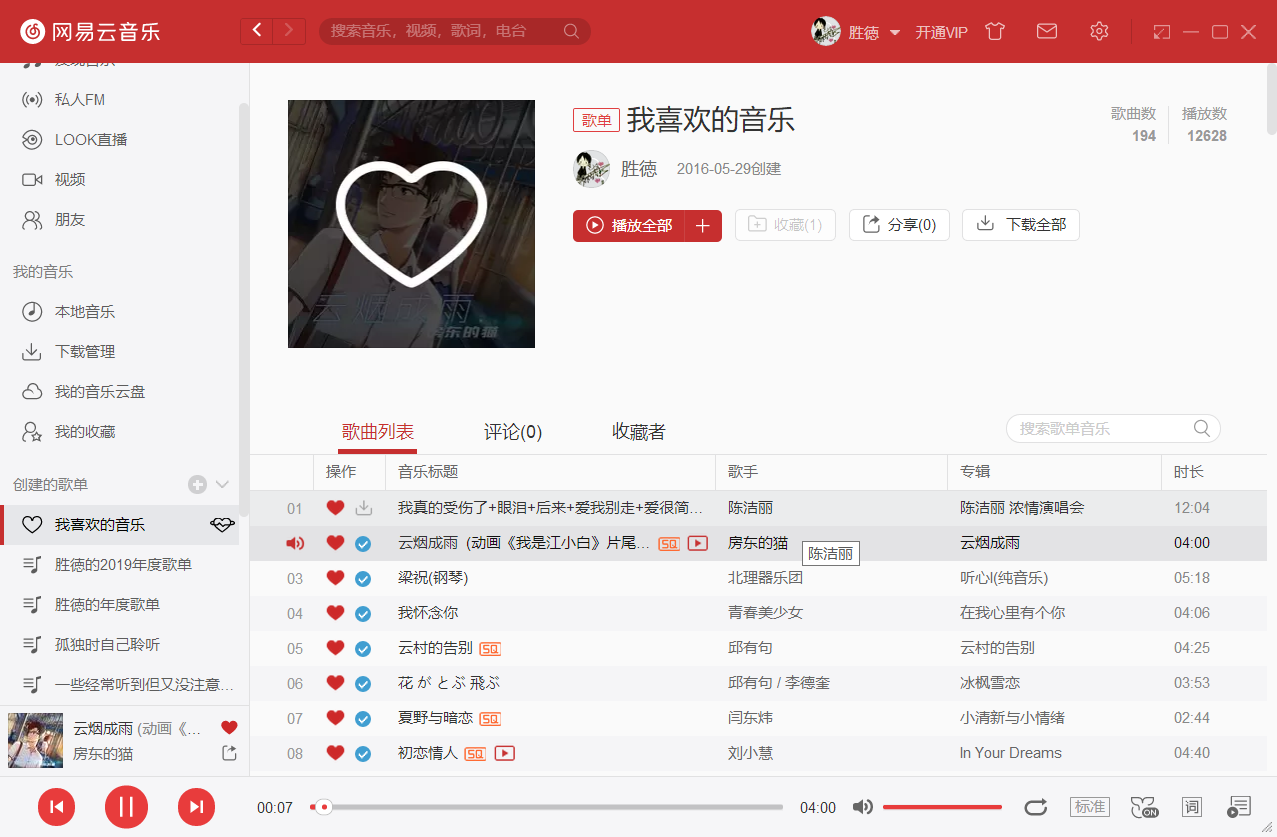The image size is (1277, 837).
Task: Unfavorite the song 梁祝(钢琴)
Action: 335,577
